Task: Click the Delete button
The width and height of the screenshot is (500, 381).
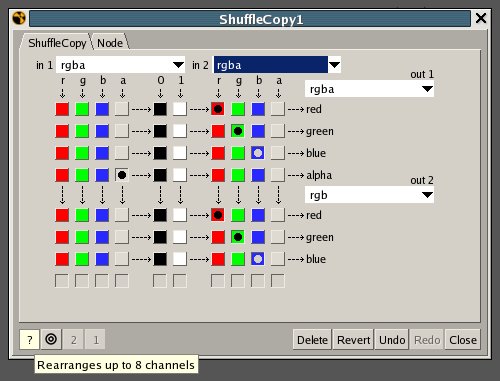Action: [x=312, y=339]
